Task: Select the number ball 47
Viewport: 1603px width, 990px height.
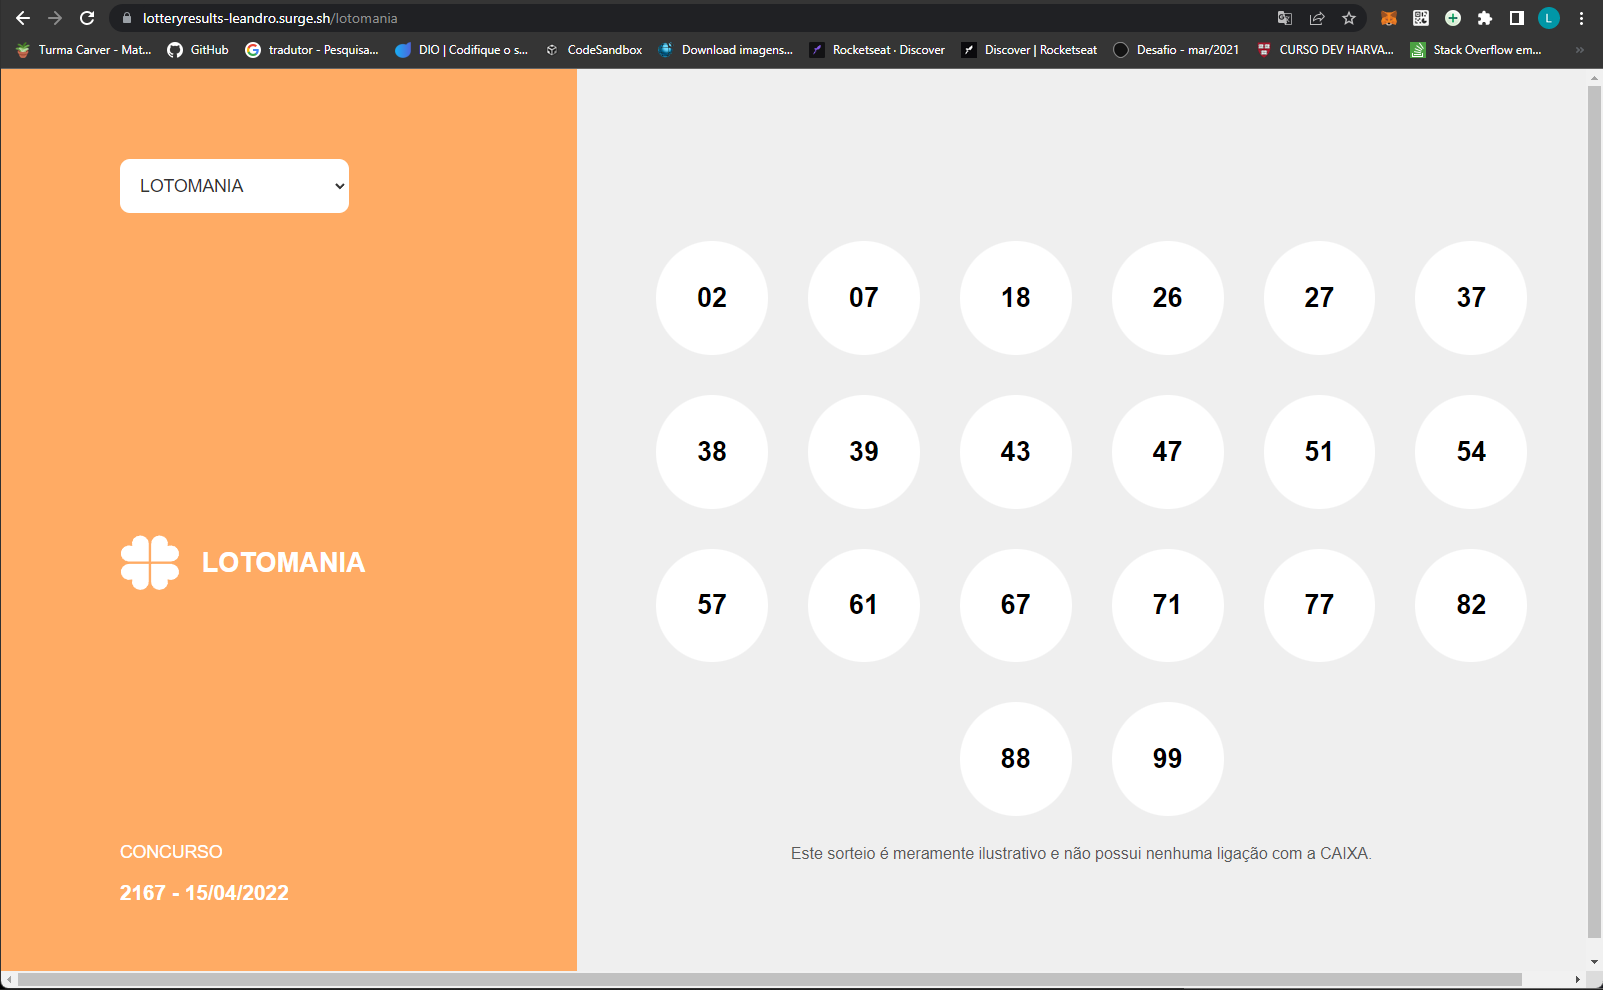Action: [1168, 452]
